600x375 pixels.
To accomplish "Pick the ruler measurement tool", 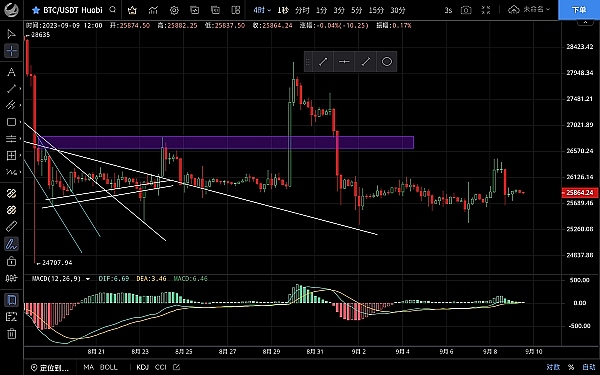I will 11,227.
